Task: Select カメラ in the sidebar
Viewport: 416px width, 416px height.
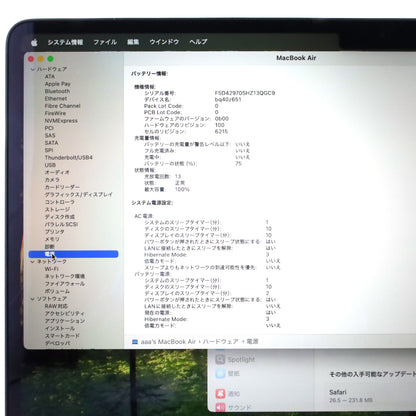Action: [x=52, y=180]
